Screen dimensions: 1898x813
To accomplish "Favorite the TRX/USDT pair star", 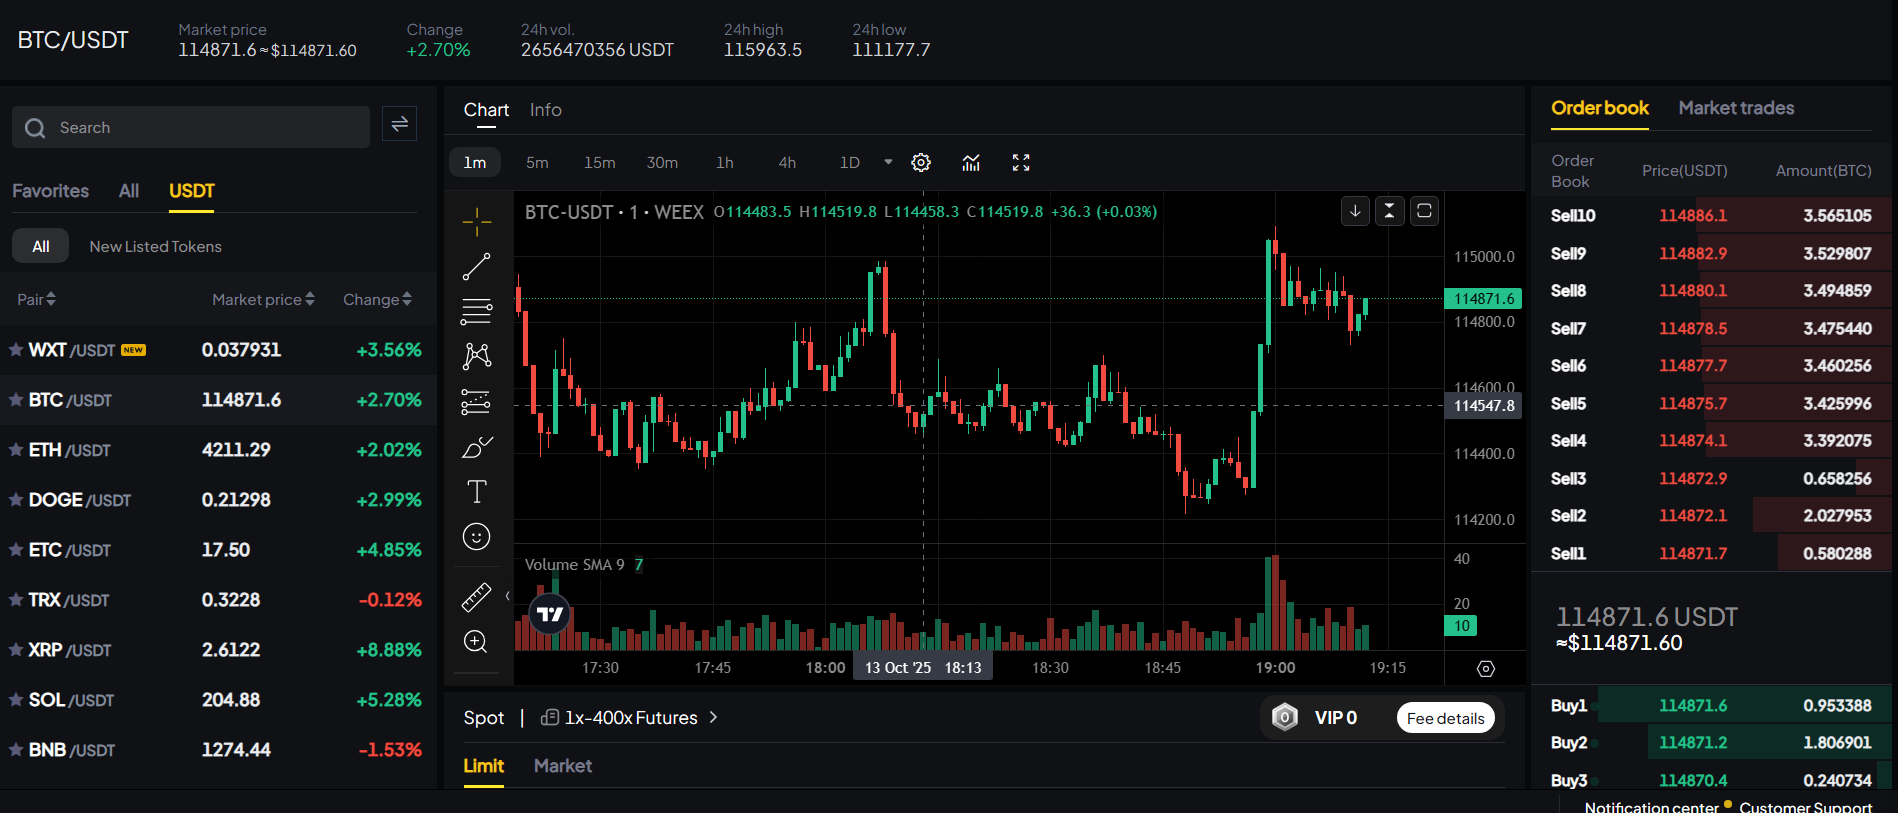I will click(x=16, y=600).
